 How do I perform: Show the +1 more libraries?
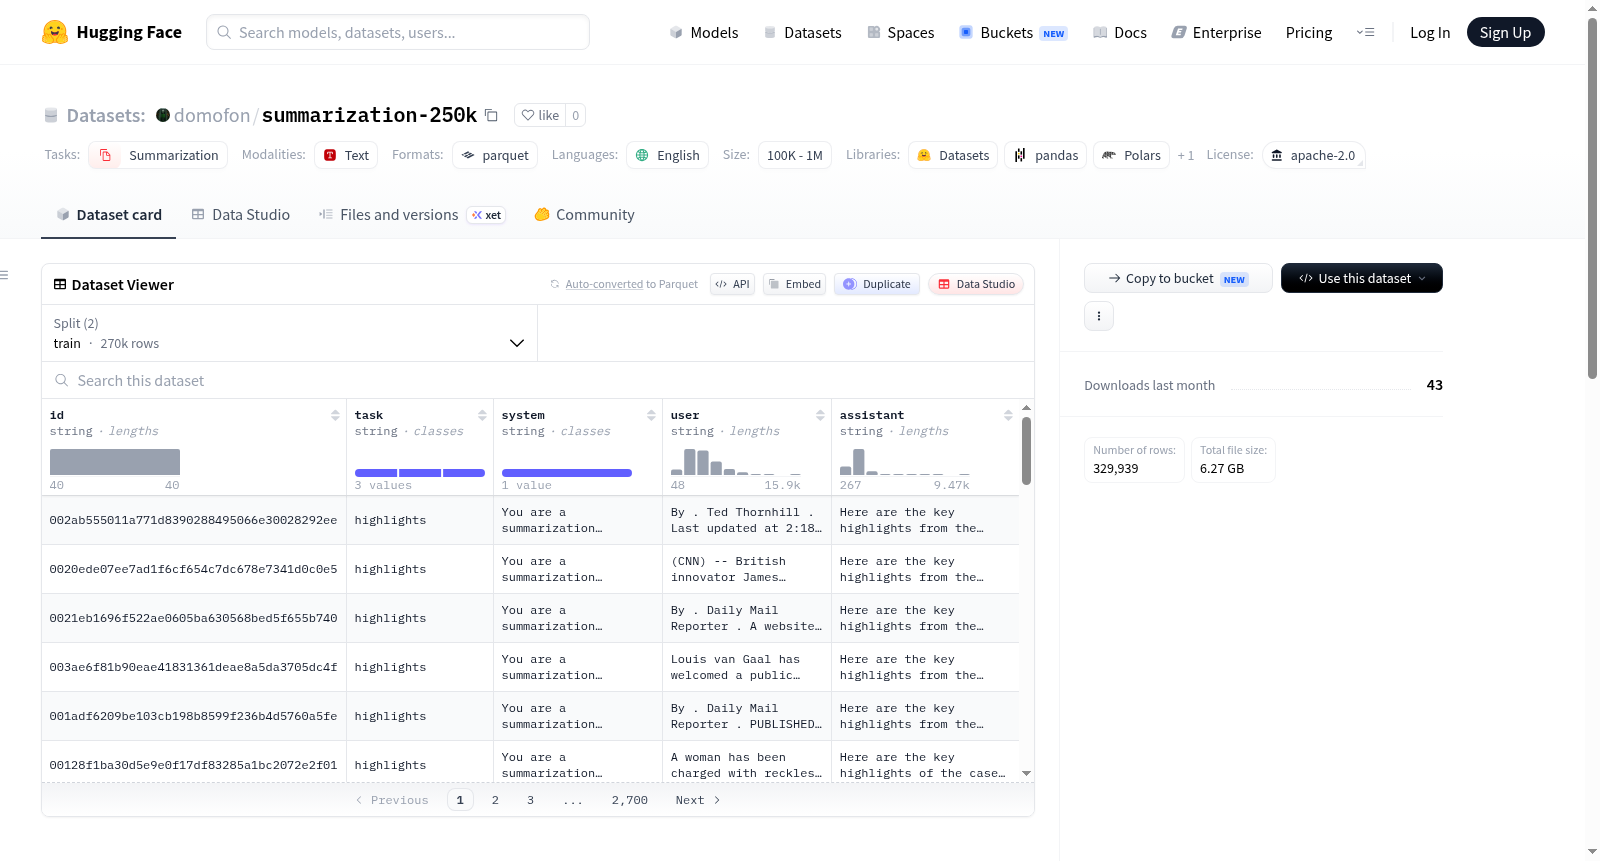click(x=1186, y=155)
